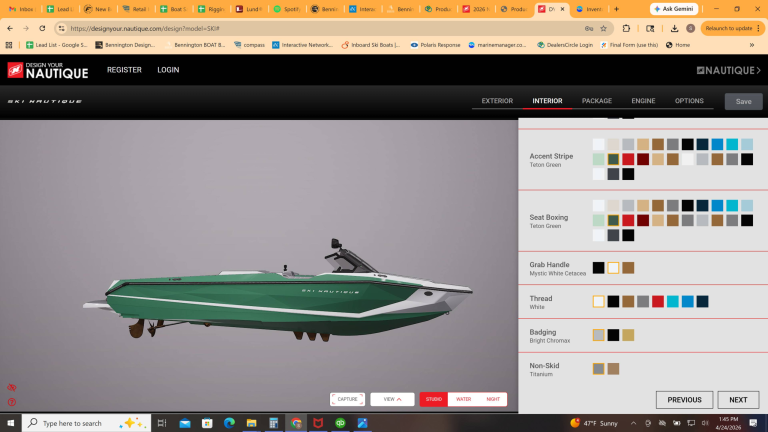Screen dimensions: 768x432
Task: Open the Windows Start menu
Action: click(x=10, y=423)
